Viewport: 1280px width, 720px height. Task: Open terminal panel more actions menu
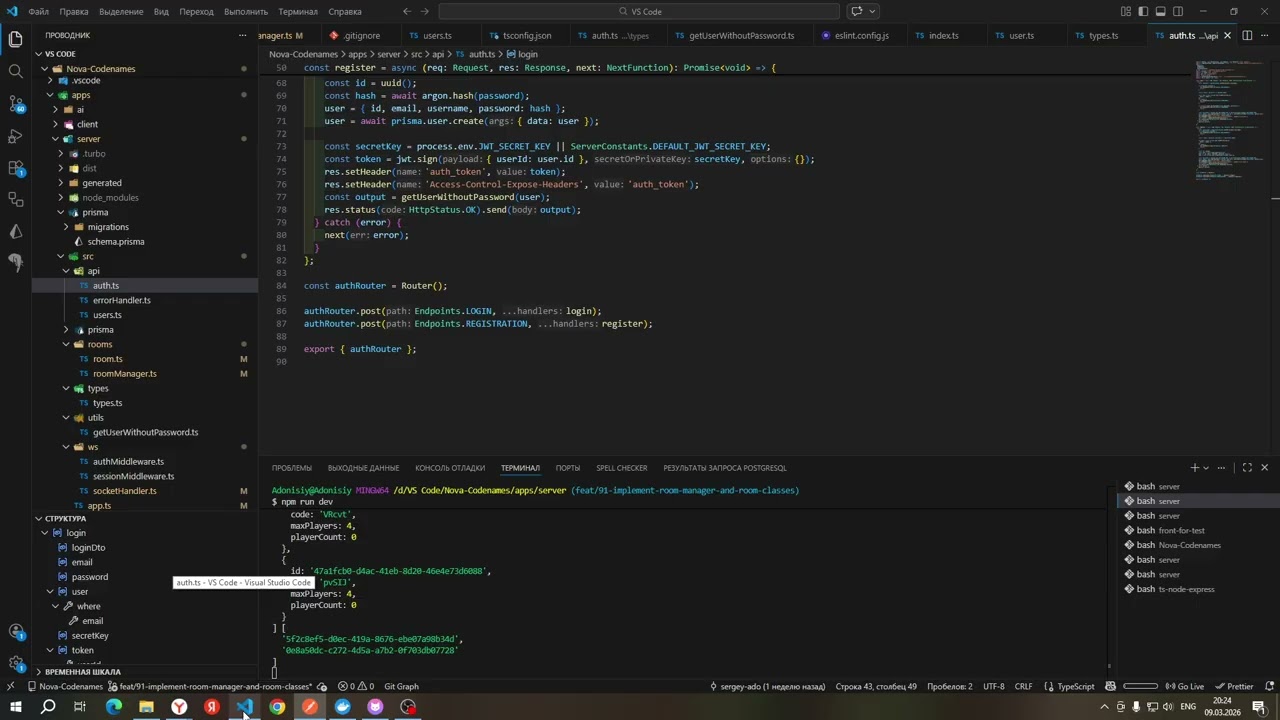click(x=1224, y=467)
